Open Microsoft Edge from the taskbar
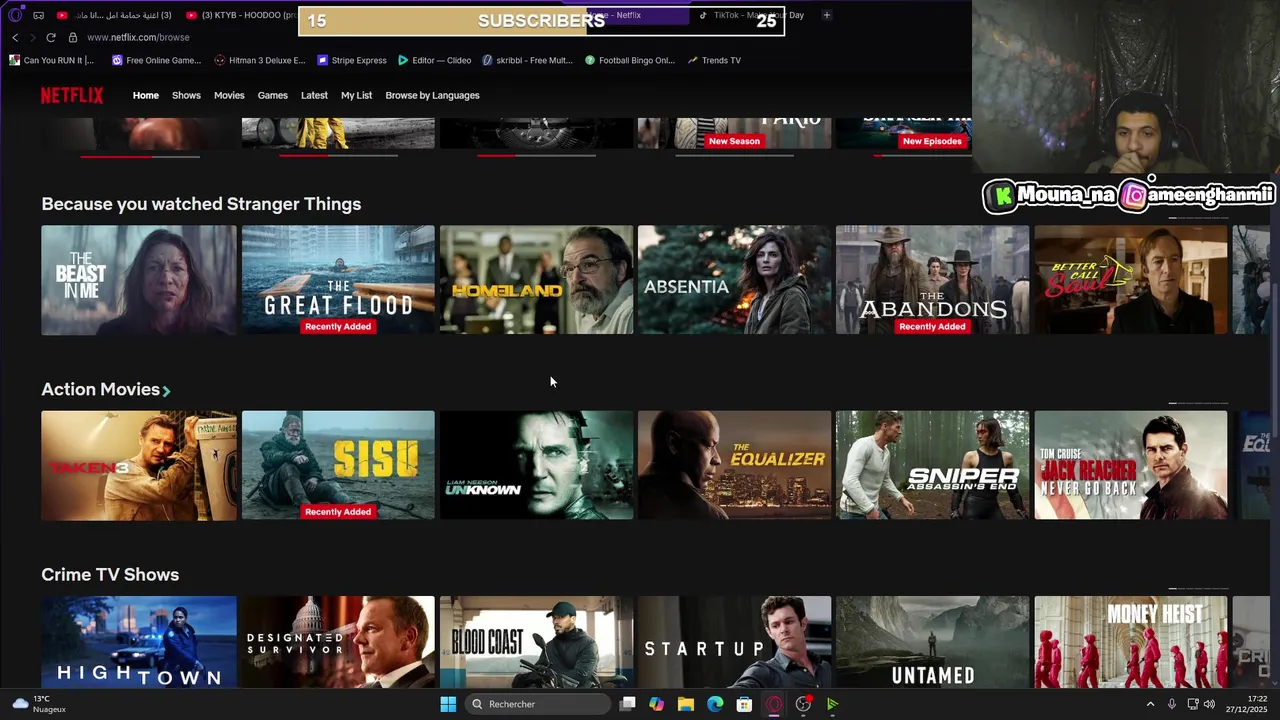This screenshot has width=1280, height=720. (x=715, y=704)
